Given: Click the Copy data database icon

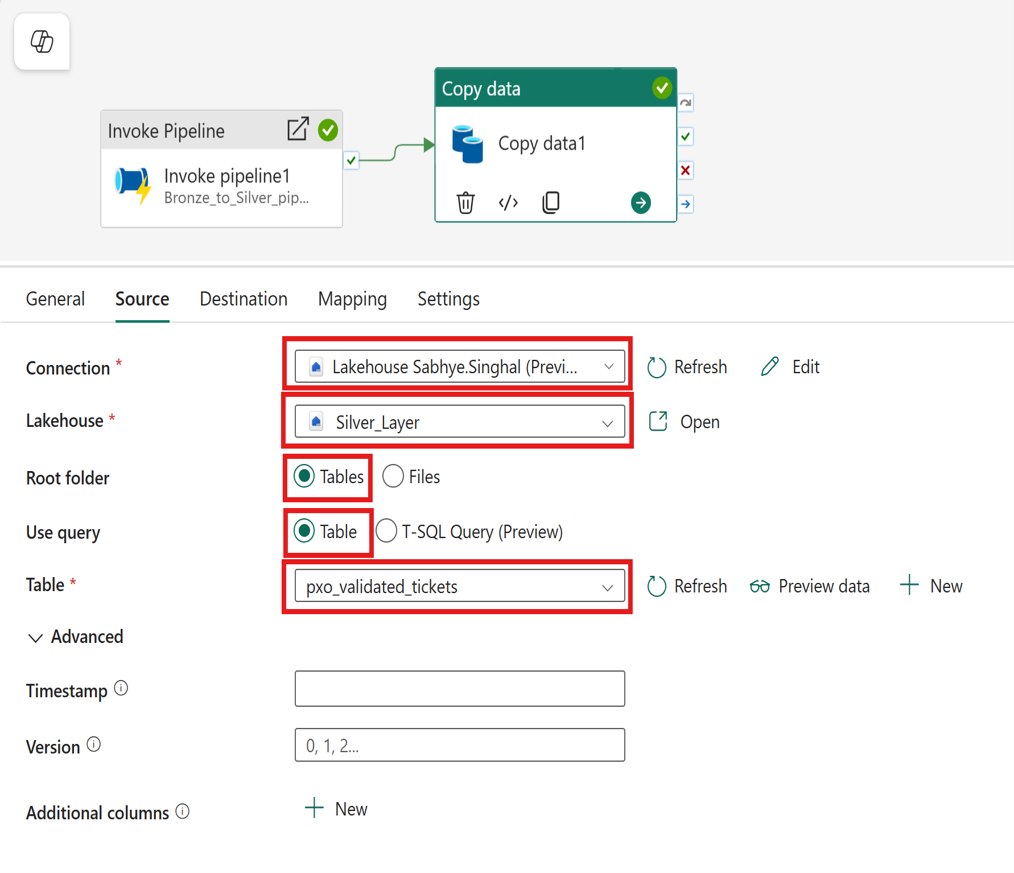Looking at the screenshot, I should (468, 144).
